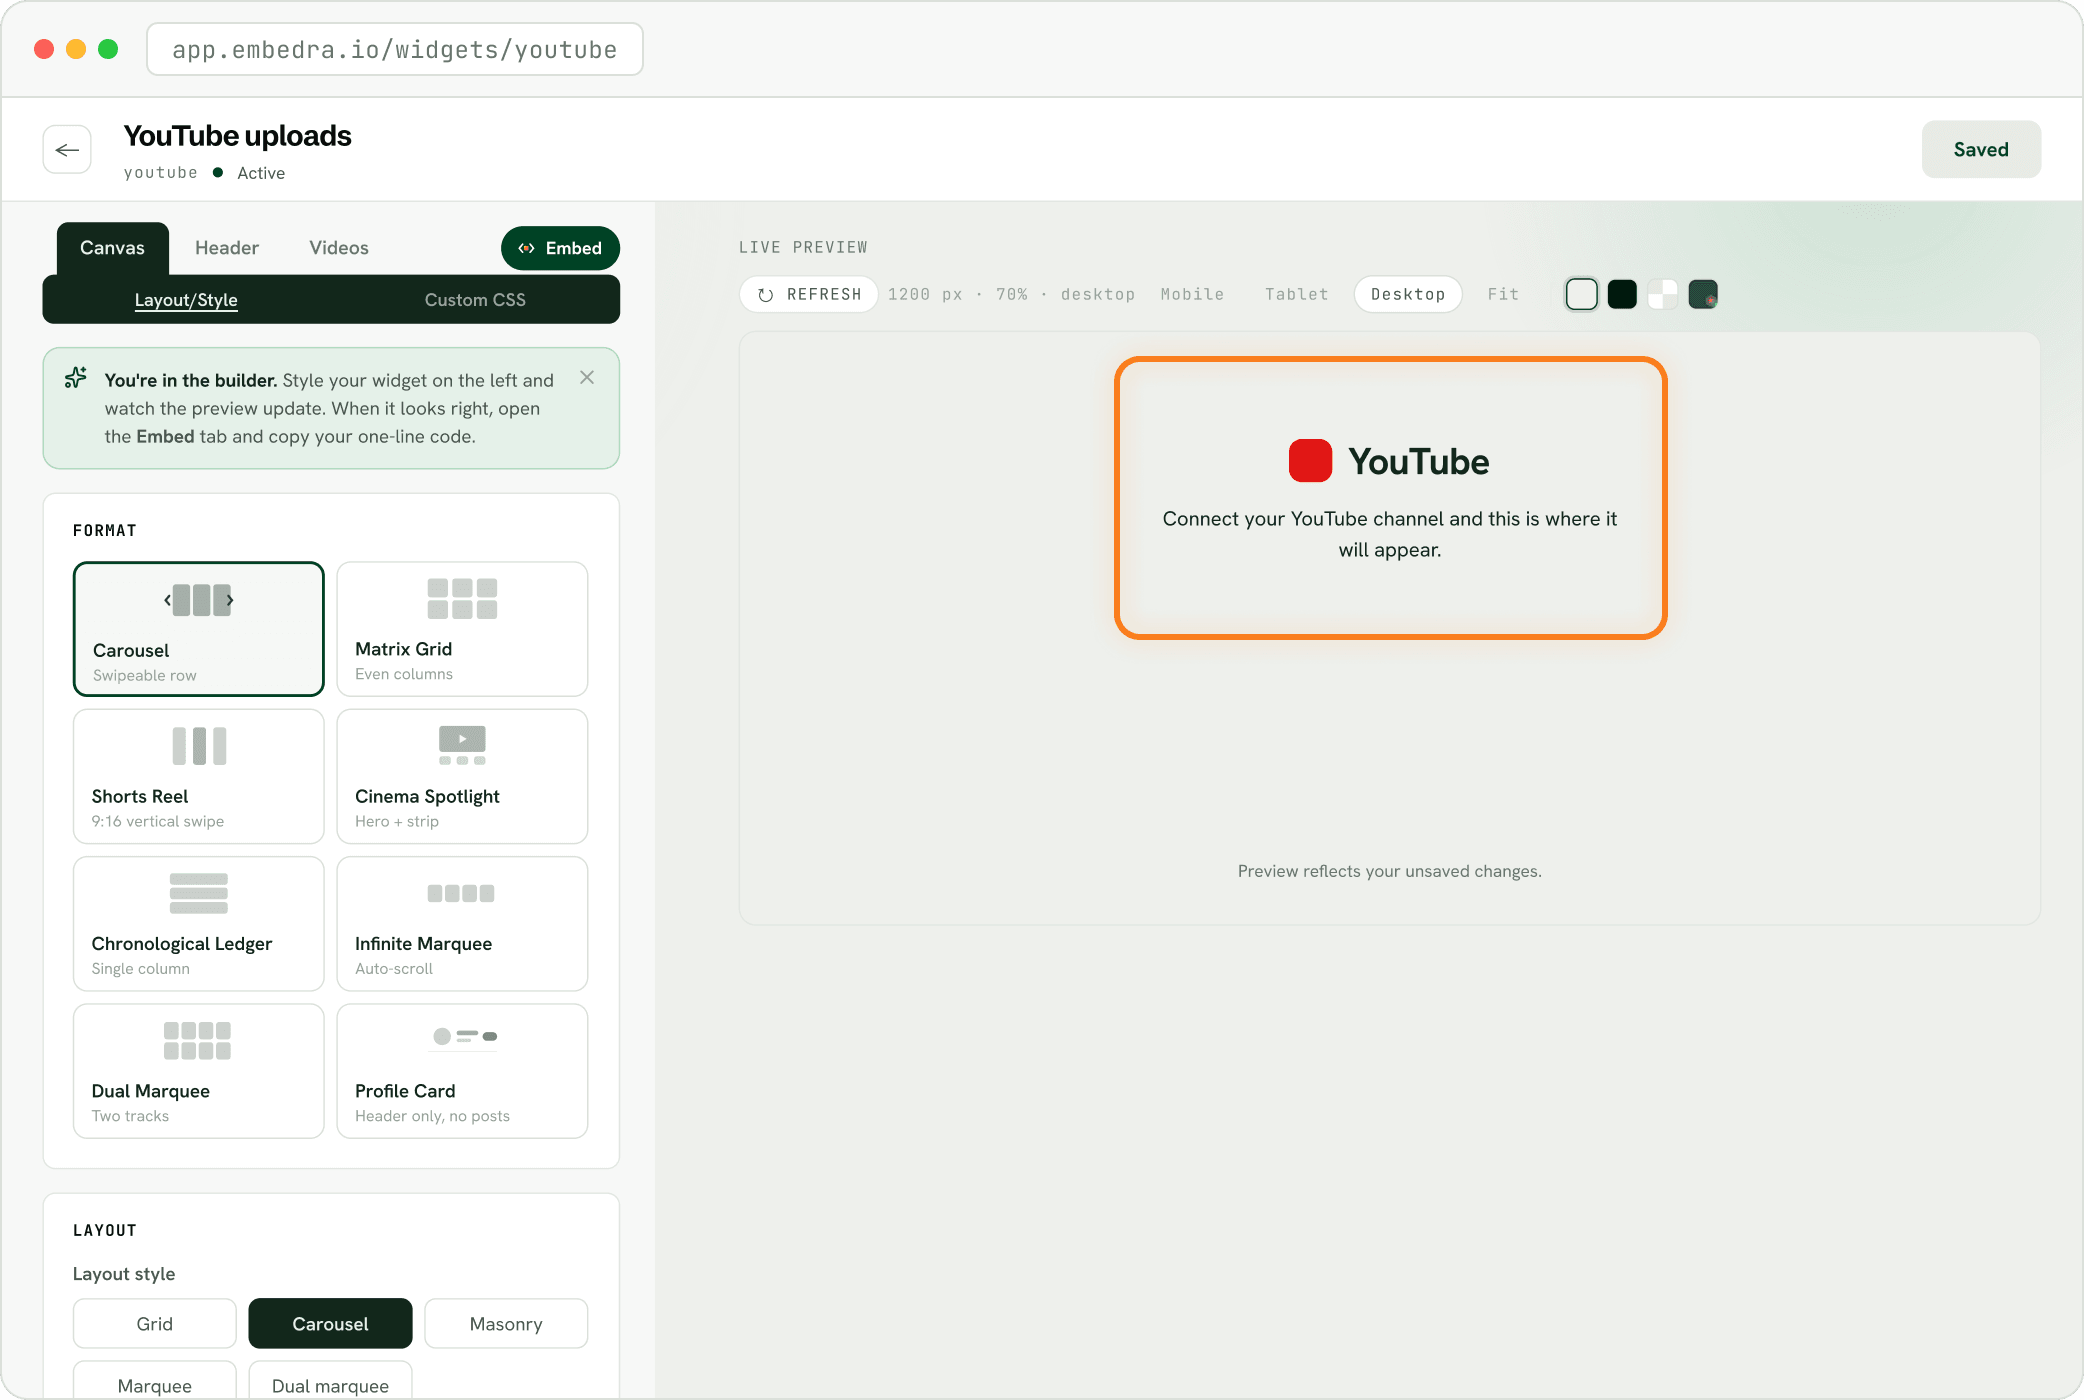Screen dimensions: 2084x1400
Task: Select the Custom CSS sub-tab
Action: pos(475,300)
